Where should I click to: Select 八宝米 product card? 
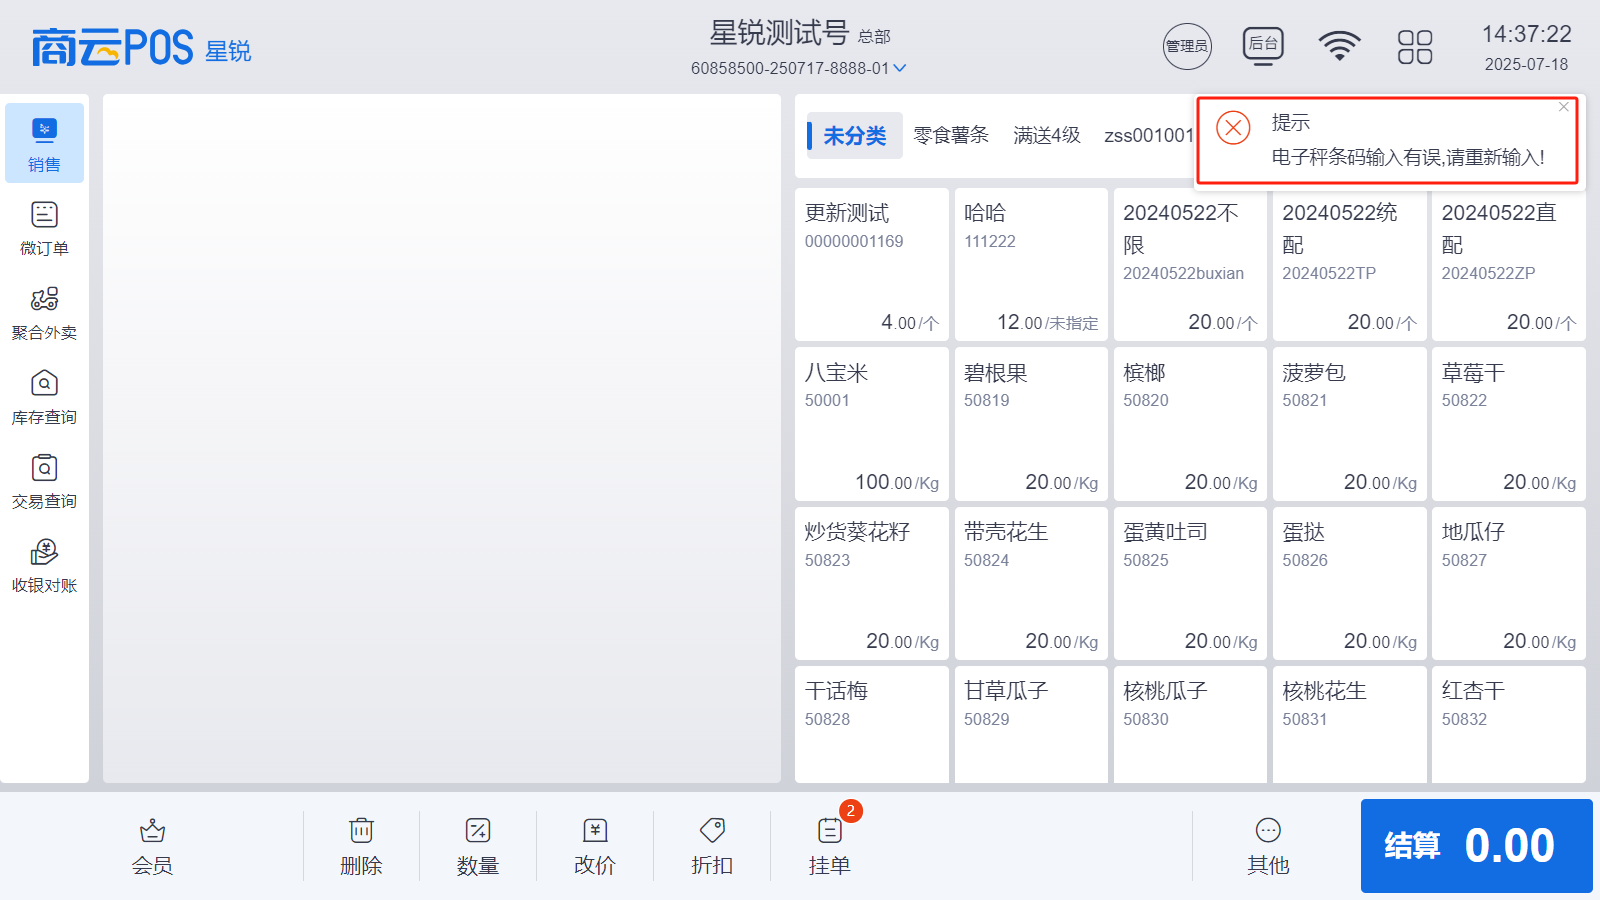(x=872, y=424)
